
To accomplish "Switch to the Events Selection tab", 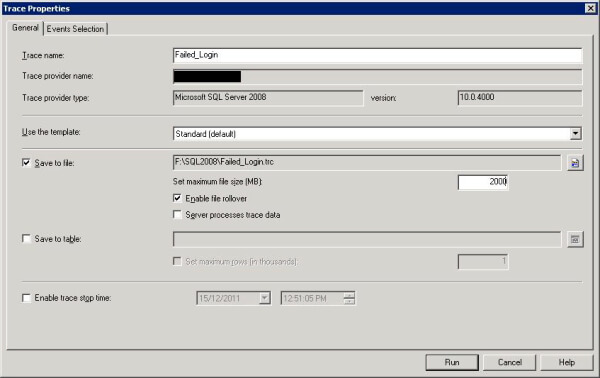I will click(75, 29).
